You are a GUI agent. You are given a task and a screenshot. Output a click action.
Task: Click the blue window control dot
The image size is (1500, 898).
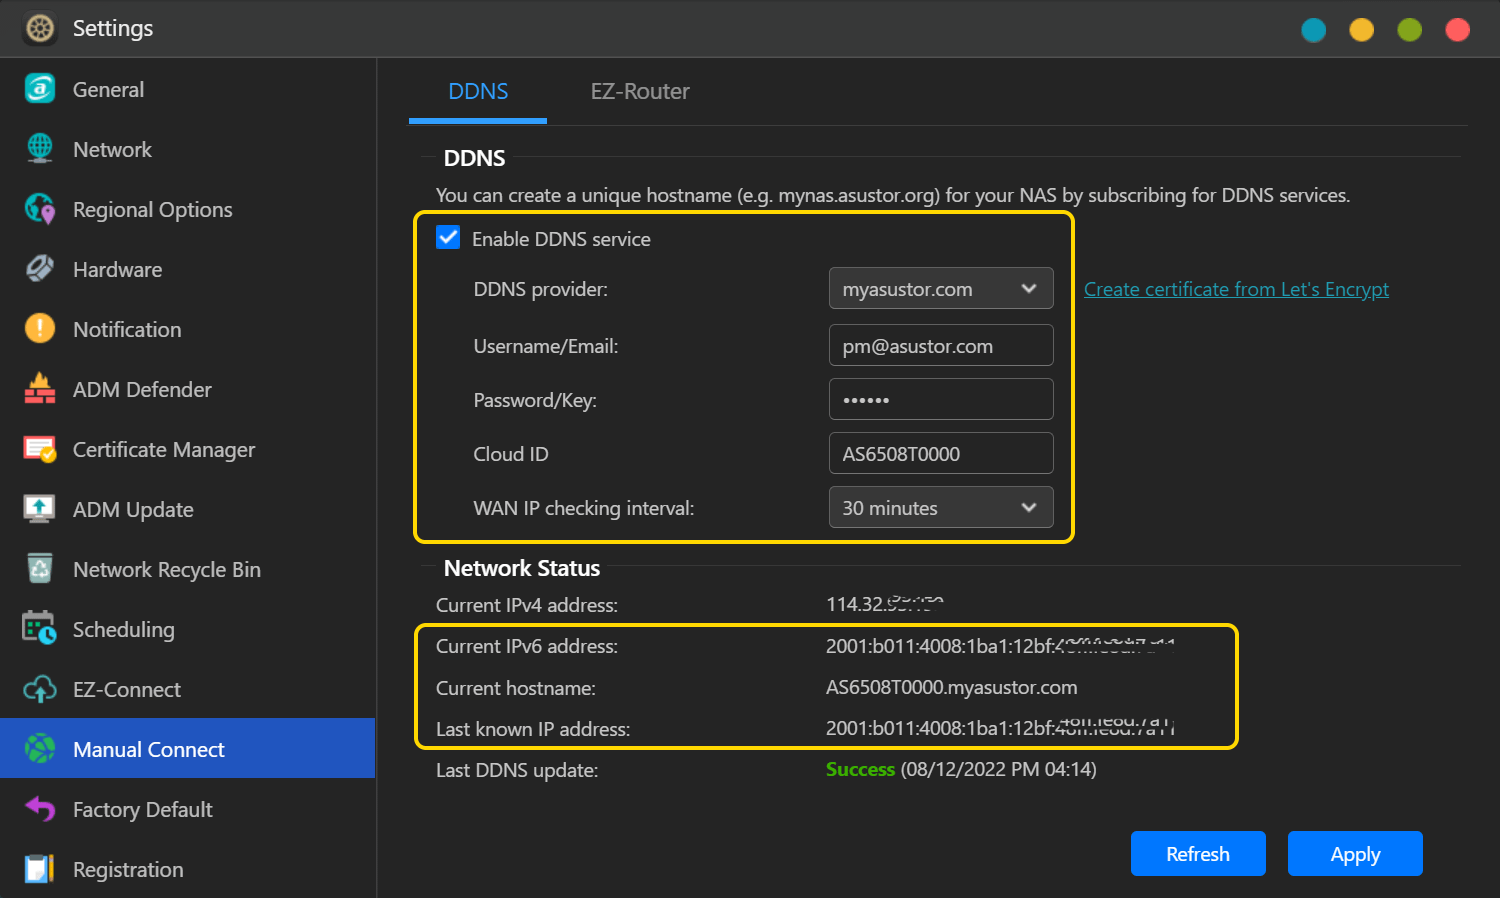coord(1314,30)
